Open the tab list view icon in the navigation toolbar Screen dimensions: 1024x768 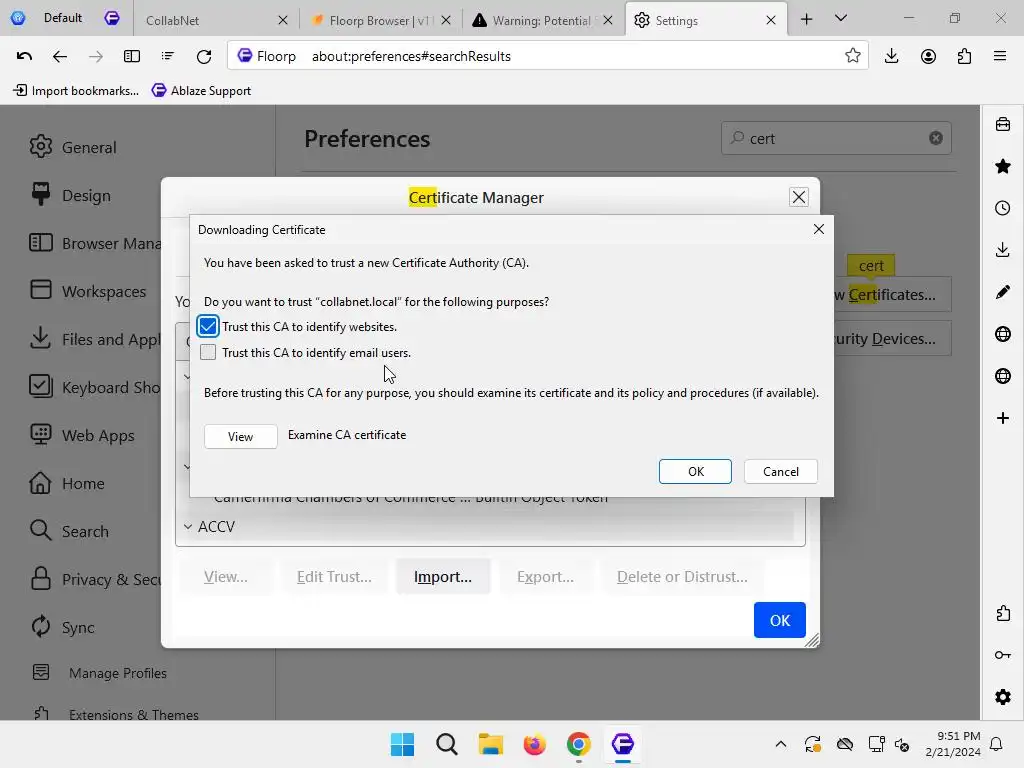(168, 56)
